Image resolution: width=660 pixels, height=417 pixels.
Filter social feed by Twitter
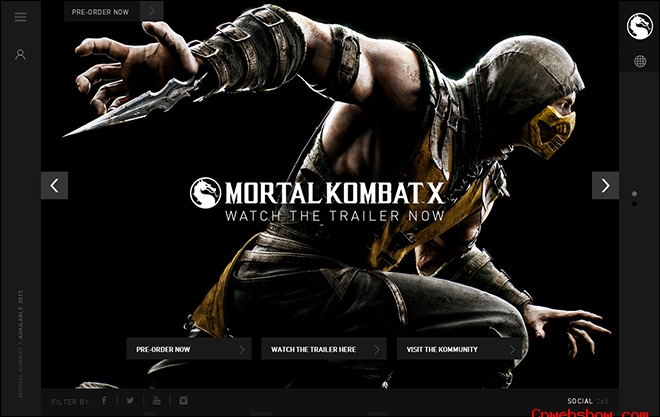[x=130, y=400]
